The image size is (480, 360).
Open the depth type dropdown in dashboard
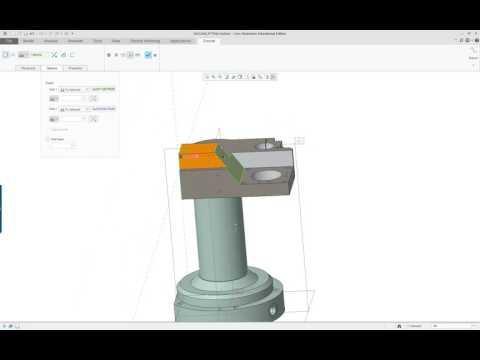coord(23,55)
